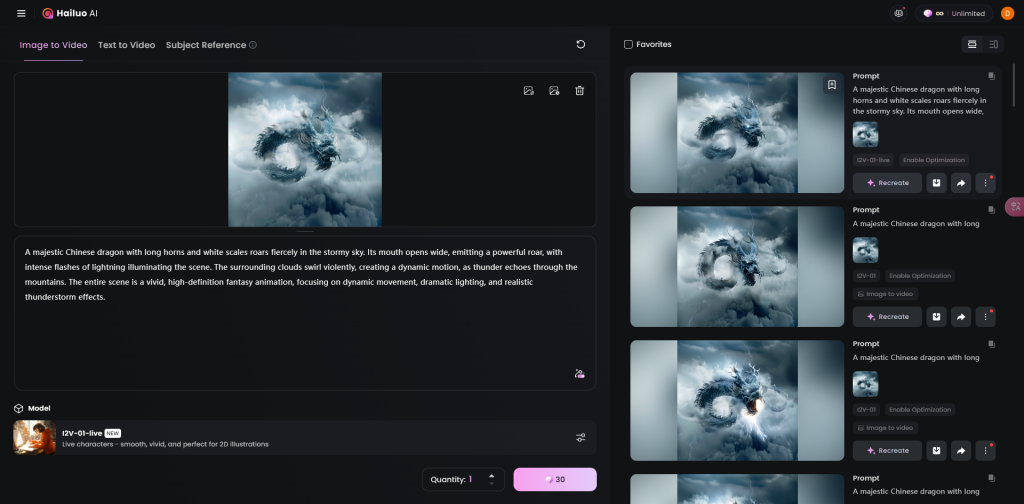The image size is (1024, 504).
Task: Enable the Favorites checkbox
Action: tap(628, 44)
